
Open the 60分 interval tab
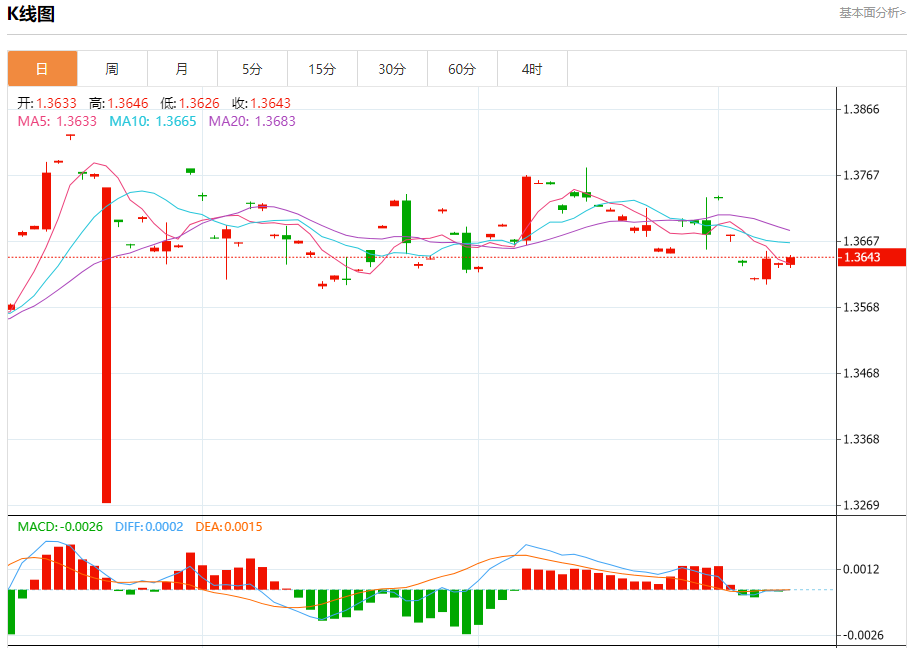[x=462, y=69]
